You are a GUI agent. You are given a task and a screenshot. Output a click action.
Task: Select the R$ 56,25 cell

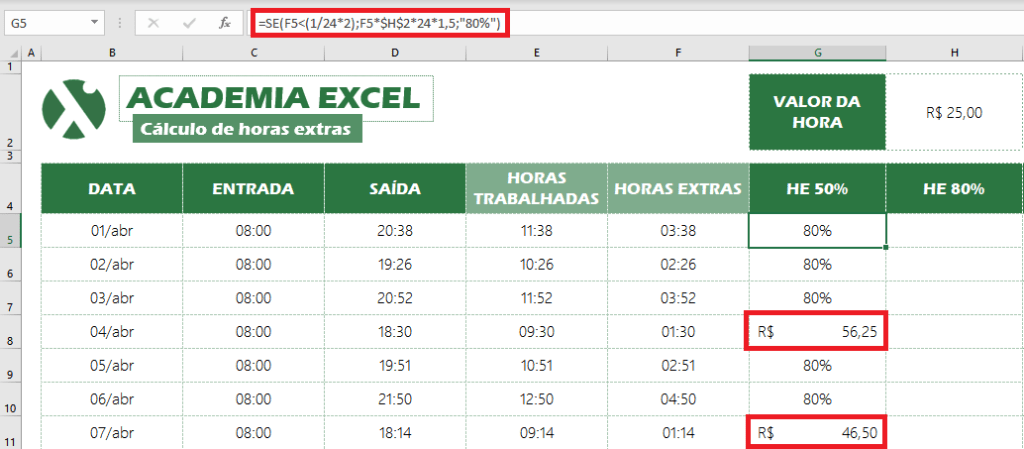coord(817,332)
